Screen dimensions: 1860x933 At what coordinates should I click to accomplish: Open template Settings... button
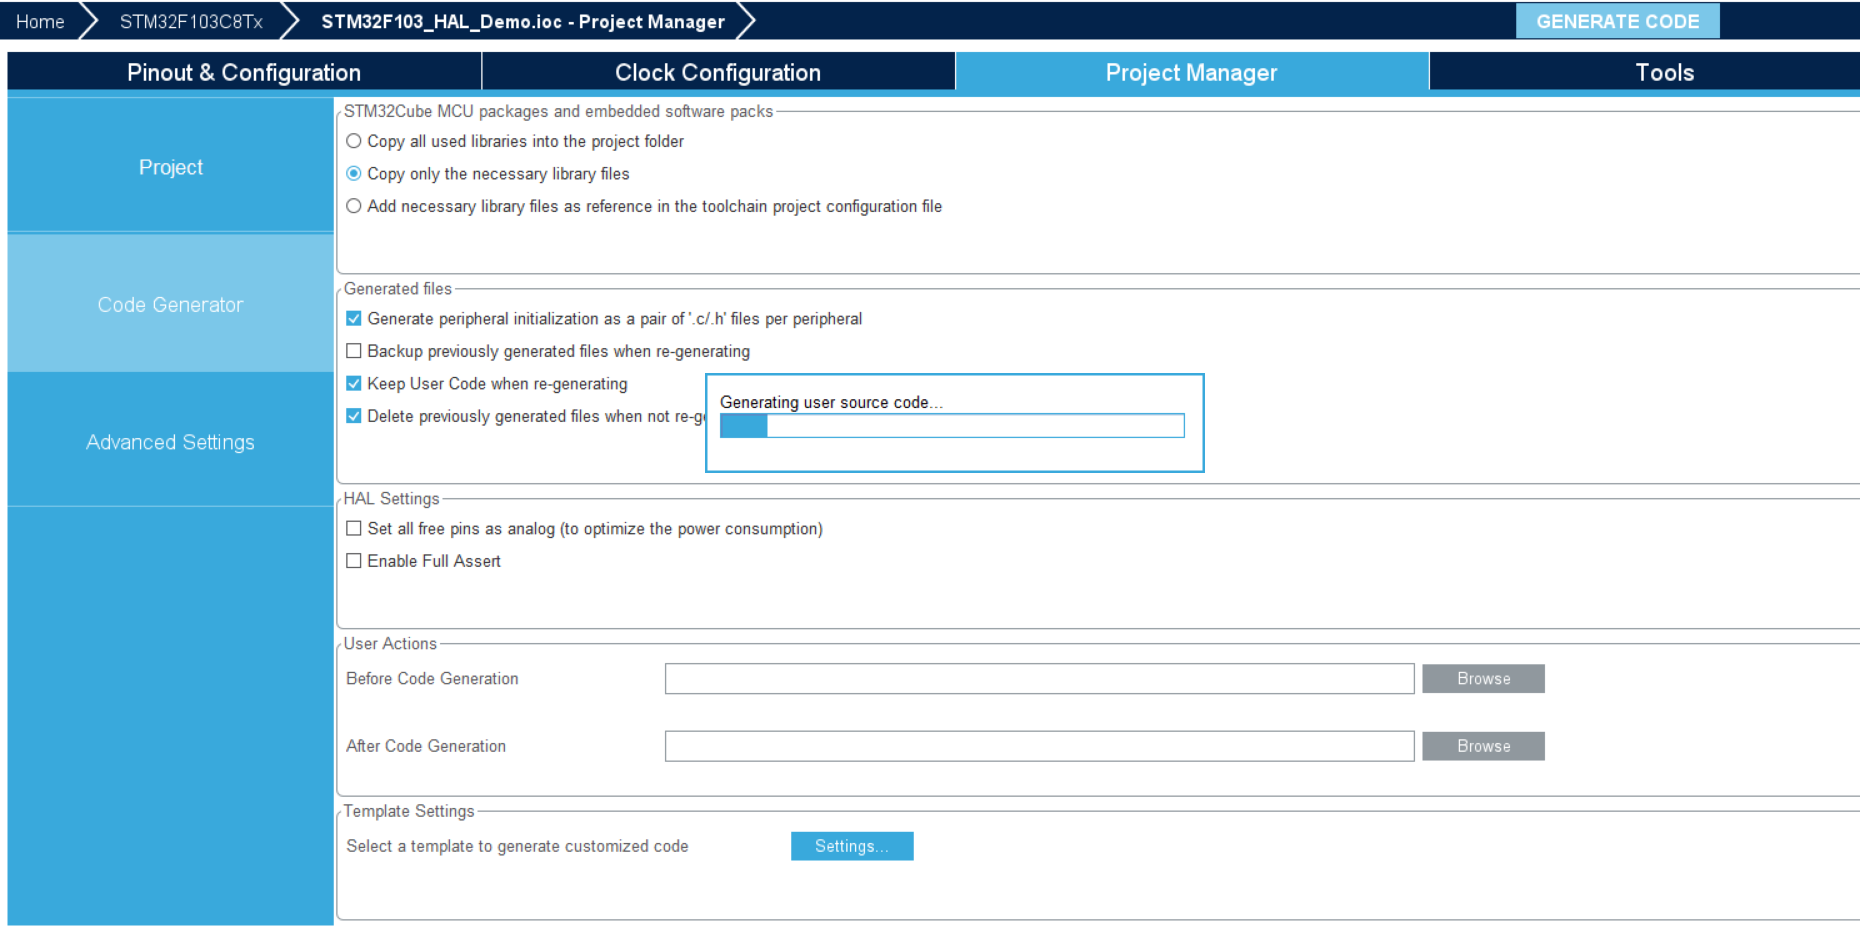tap(852, 846)
